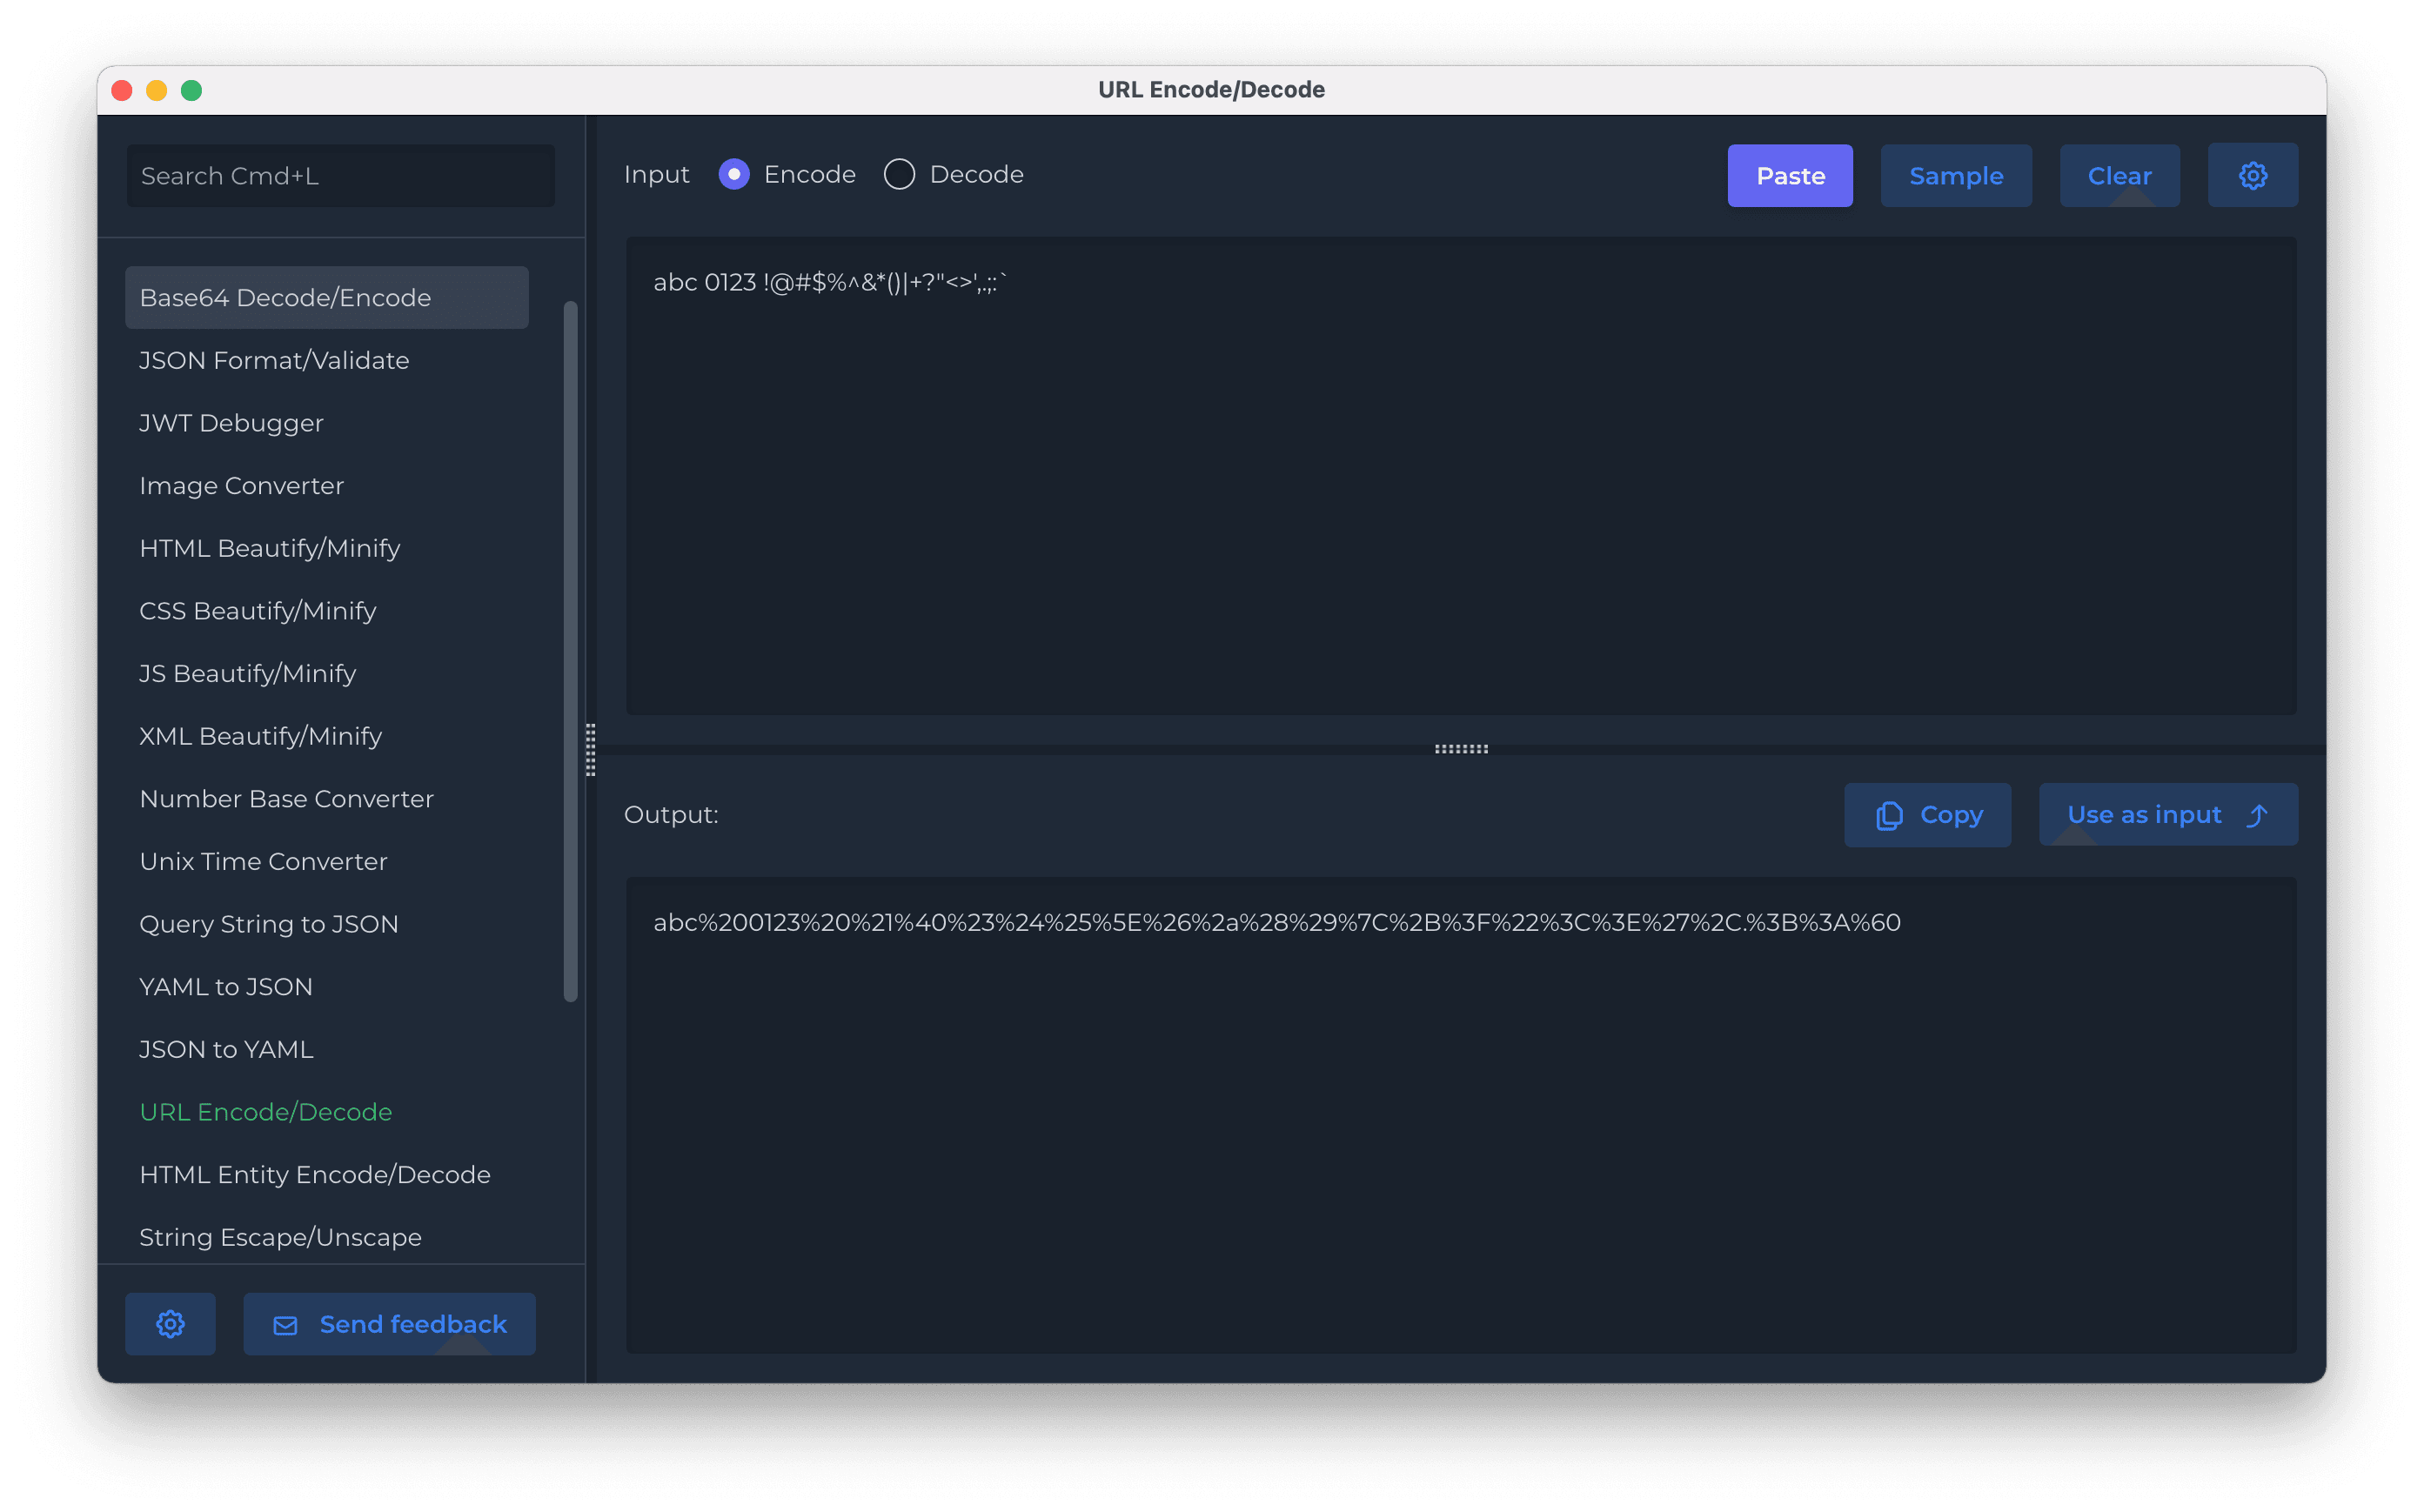
Task: Open JSON Format/Validate
Action: point(274,360)
